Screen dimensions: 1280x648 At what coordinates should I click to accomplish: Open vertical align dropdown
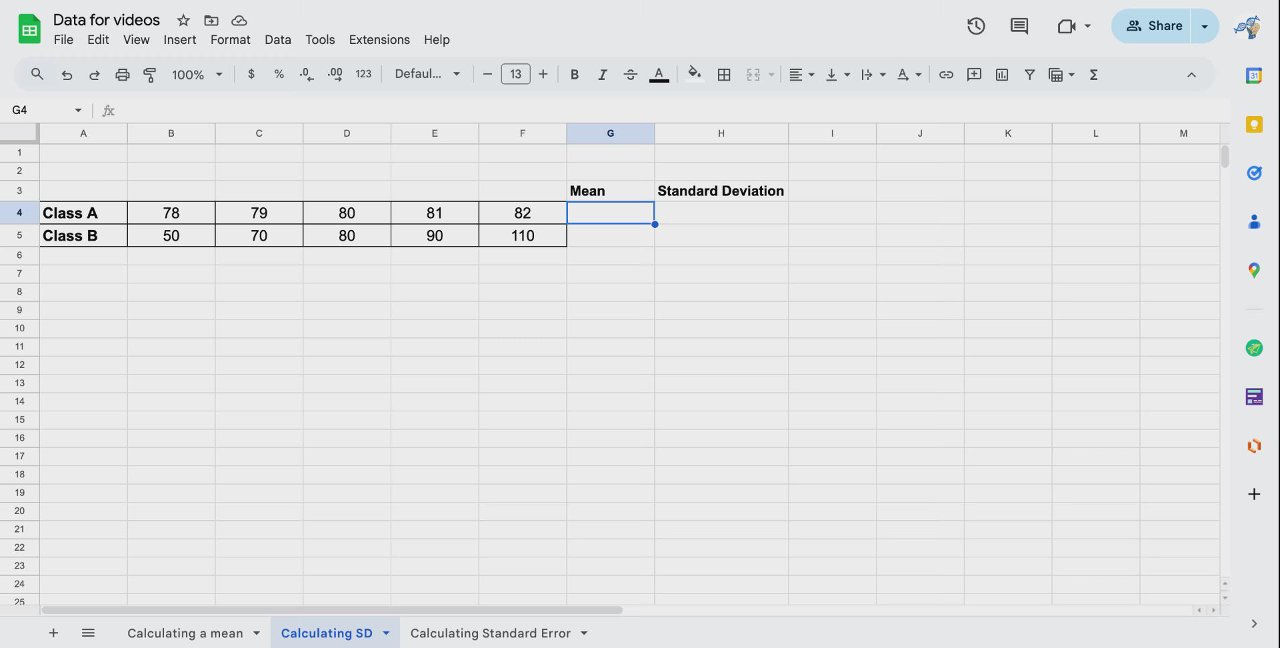tap(837, 74)
